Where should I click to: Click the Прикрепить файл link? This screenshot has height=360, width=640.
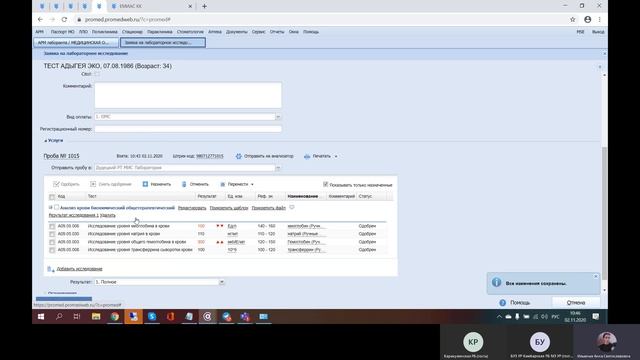269,208
